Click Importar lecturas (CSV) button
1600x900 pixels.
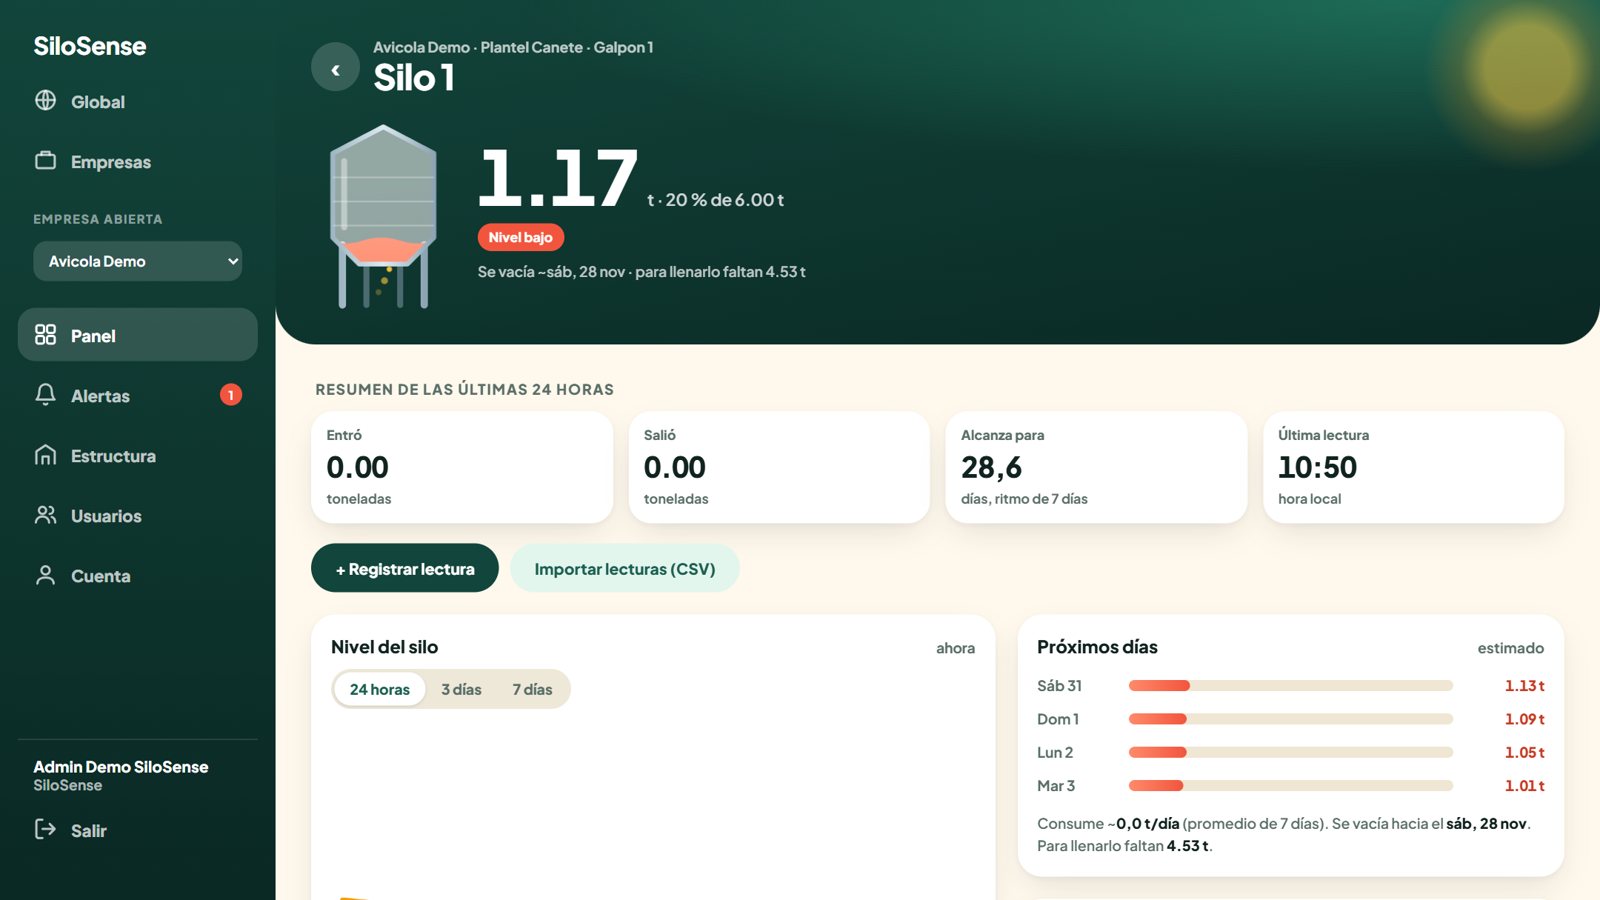pos(625,568)
